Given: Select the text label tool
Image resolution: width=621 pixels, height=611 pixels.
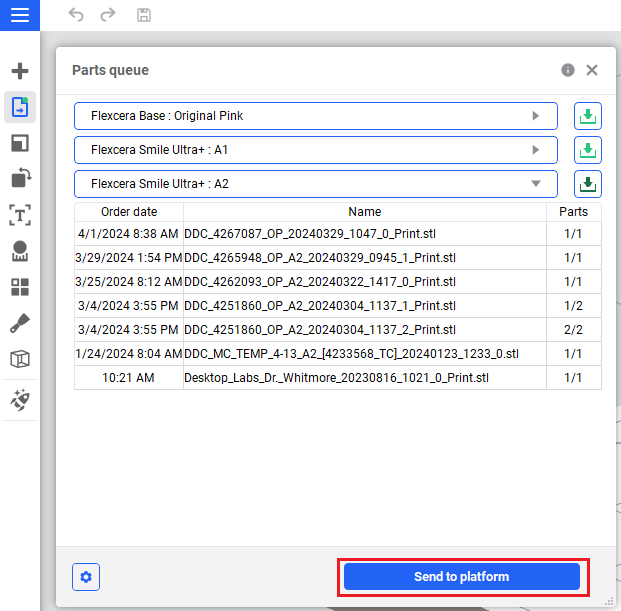Looking at the screenshot, I should tap(20, 215).
